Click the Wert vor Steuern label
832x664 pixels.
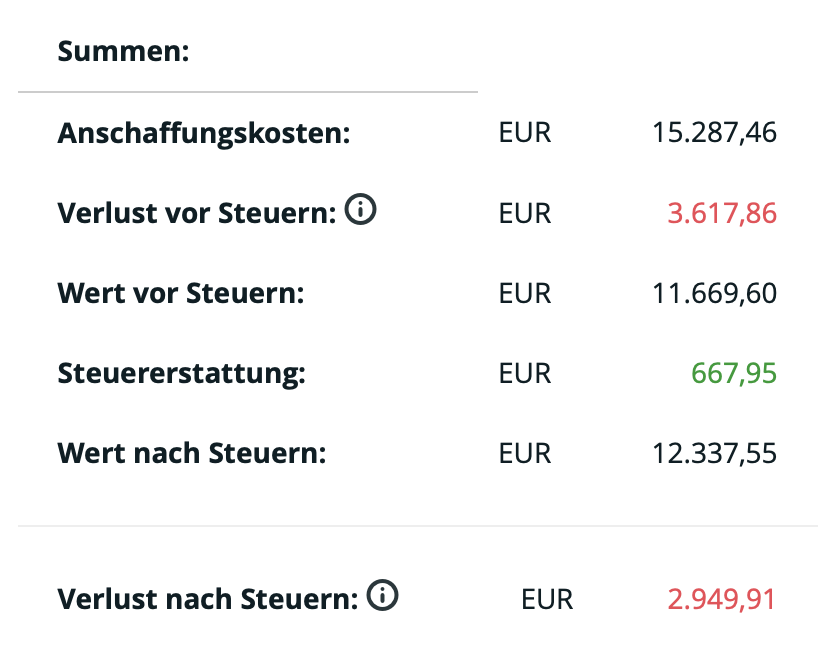tap(180, 293)
